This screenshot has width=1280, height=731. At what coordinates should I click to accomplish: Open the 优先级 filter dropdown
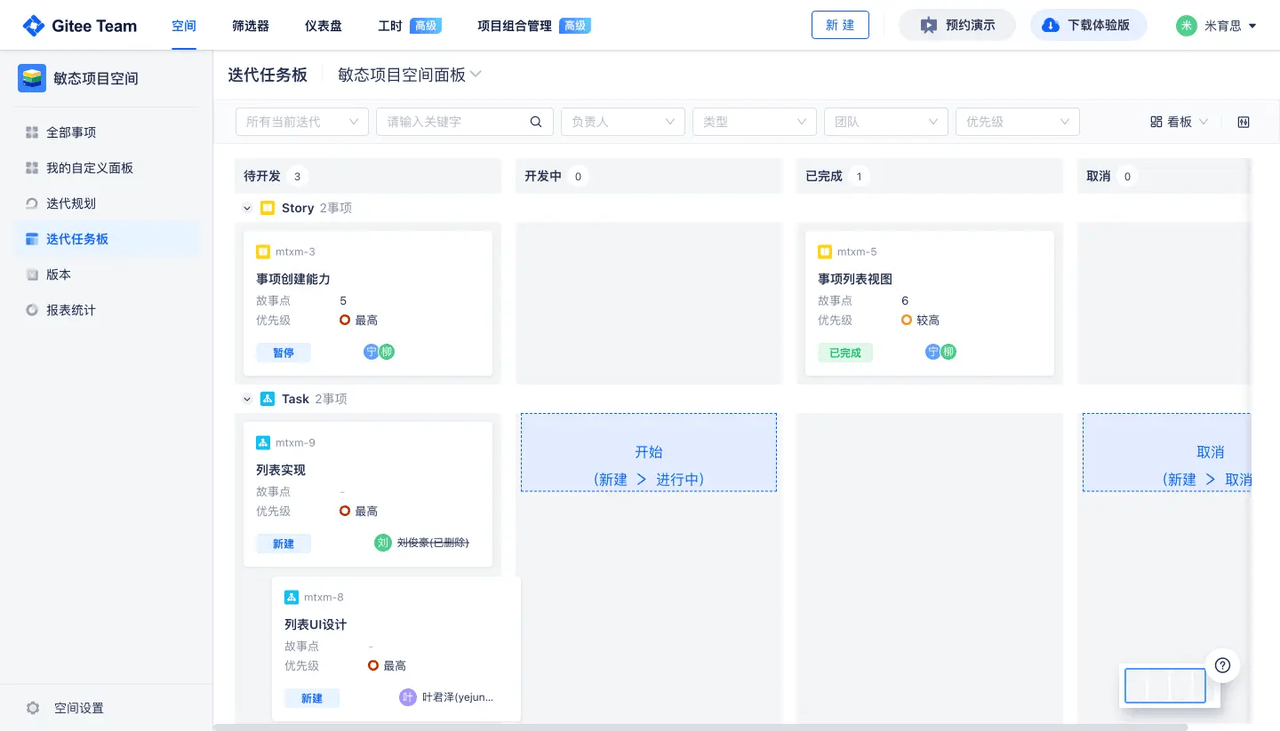pyautogui.click(x=1017, y=122)
